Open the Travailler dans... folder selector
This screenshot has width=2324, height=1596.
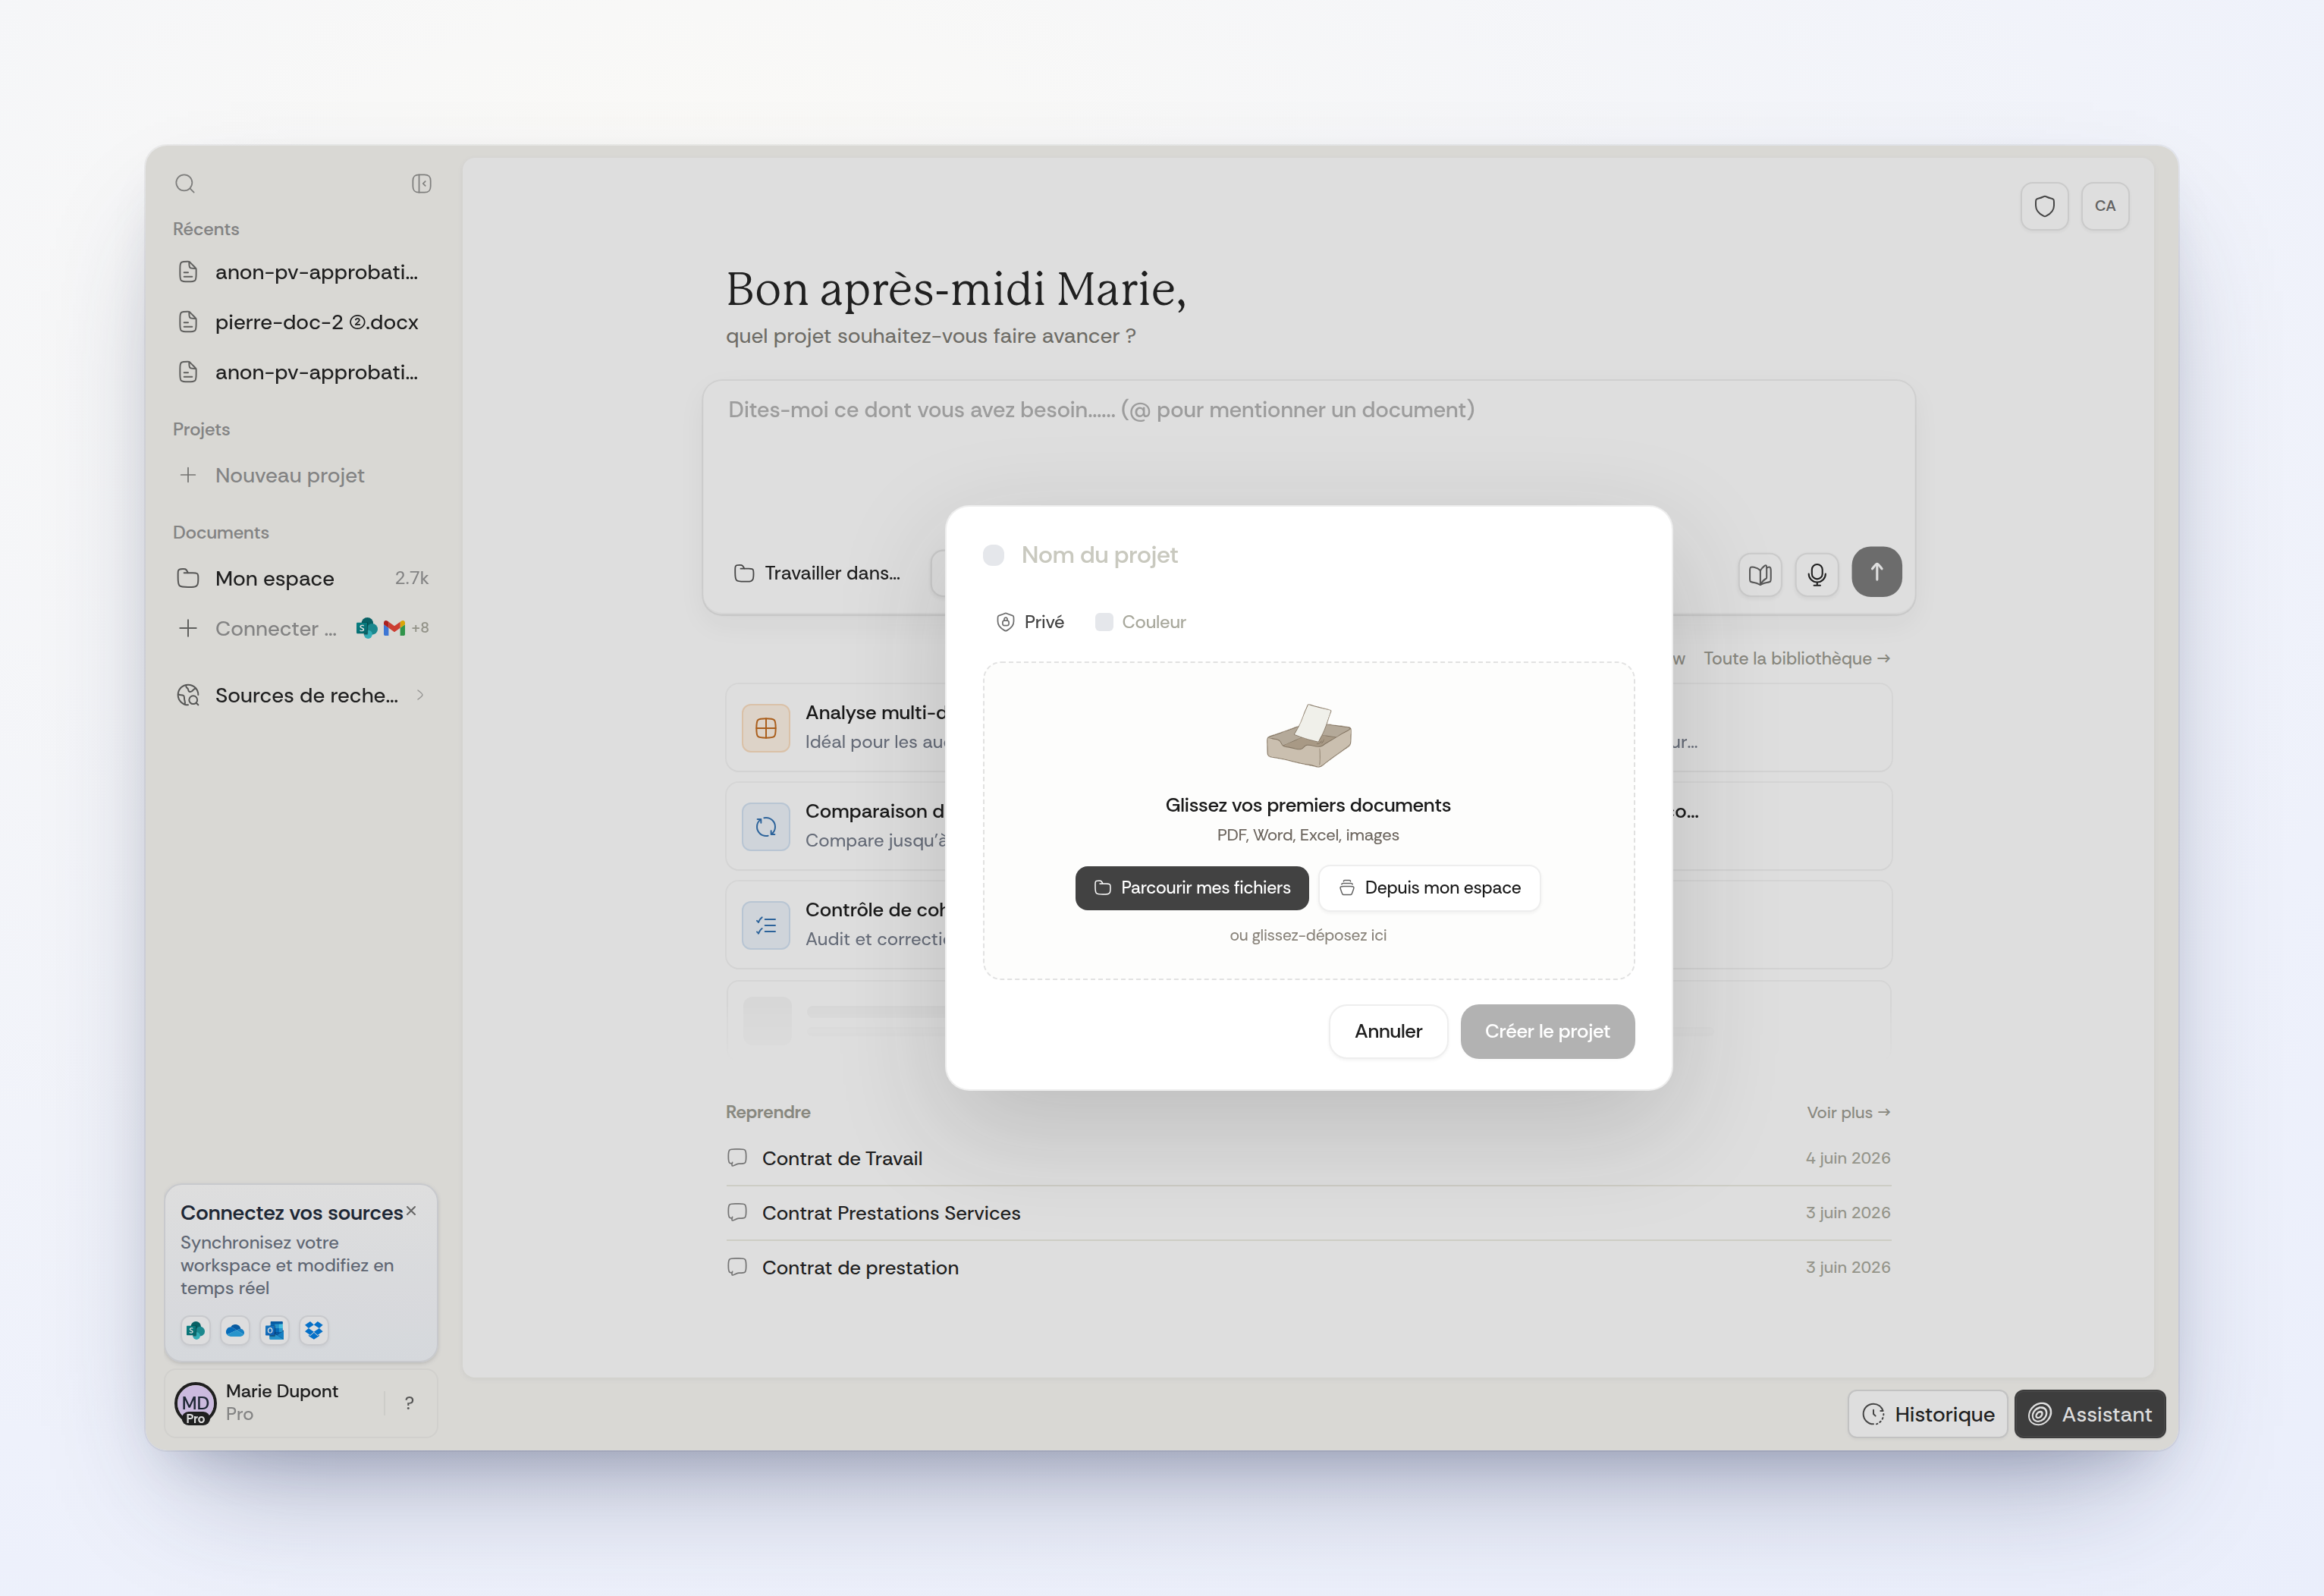click(817, 573)
